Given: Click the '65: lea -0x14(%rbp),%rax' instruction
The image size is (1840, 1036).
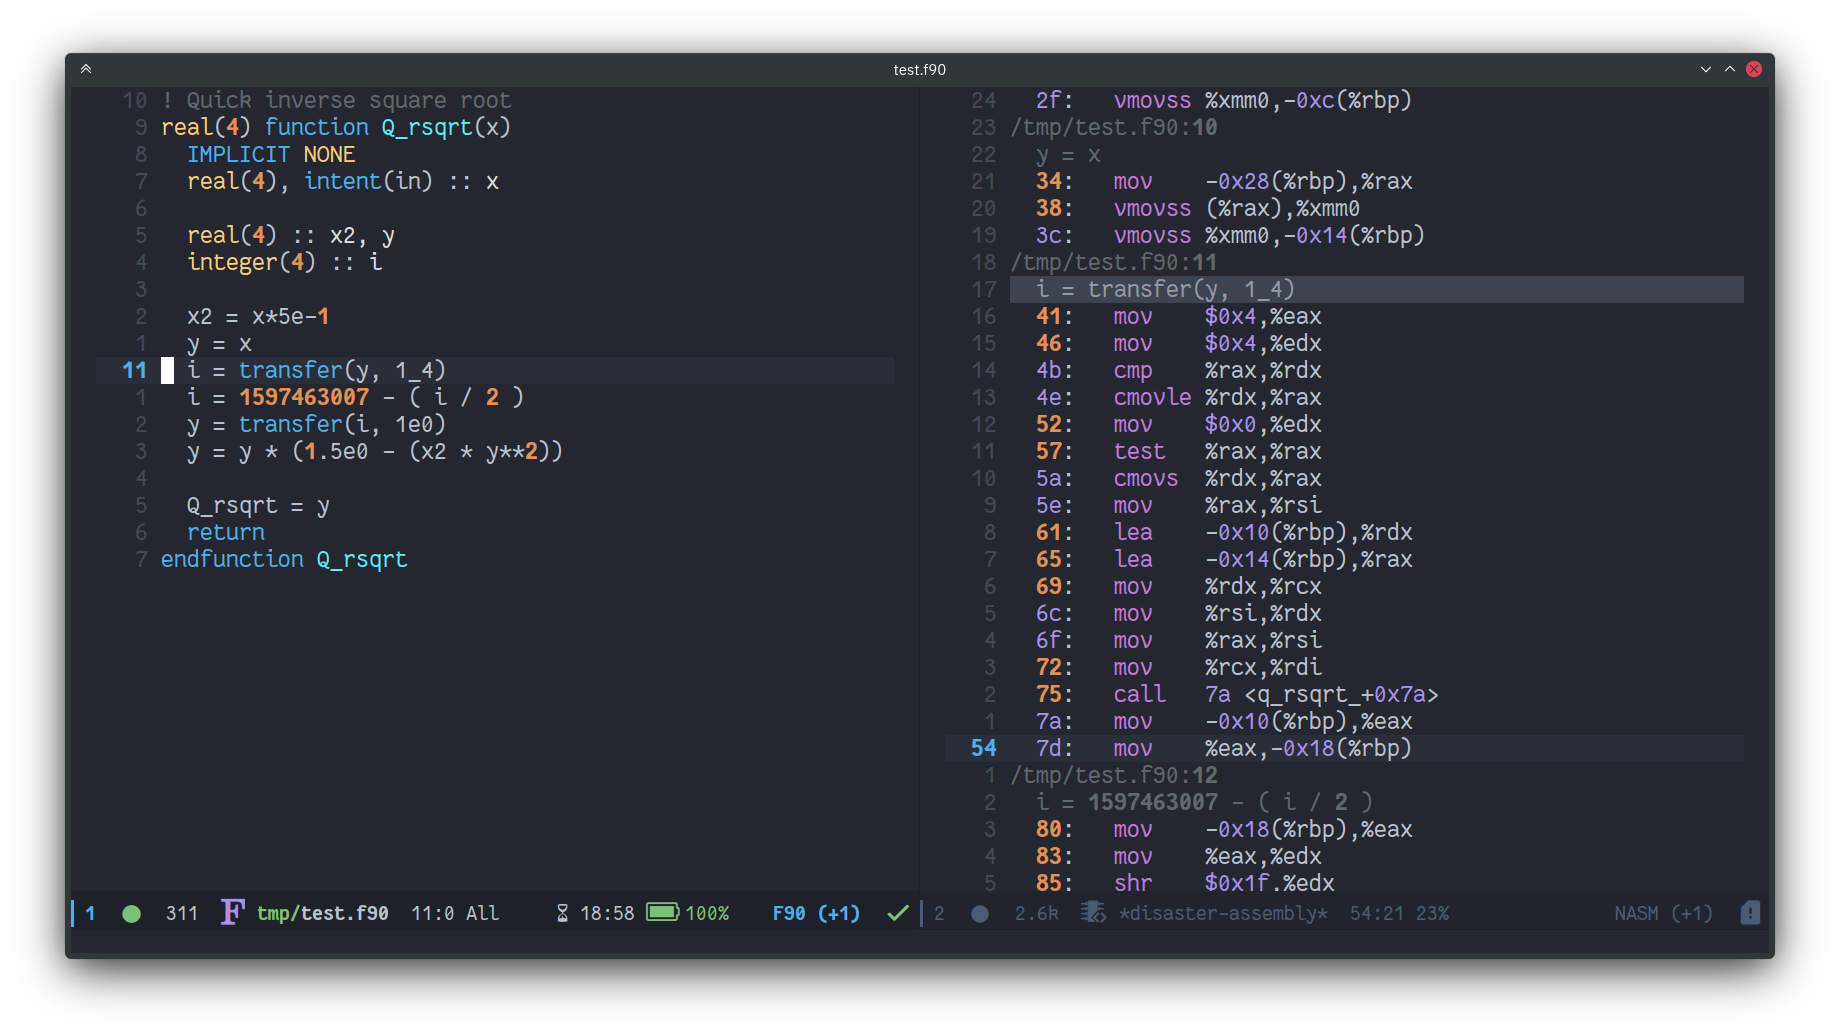Looking at the screenshot, I should pos(1224,559).
